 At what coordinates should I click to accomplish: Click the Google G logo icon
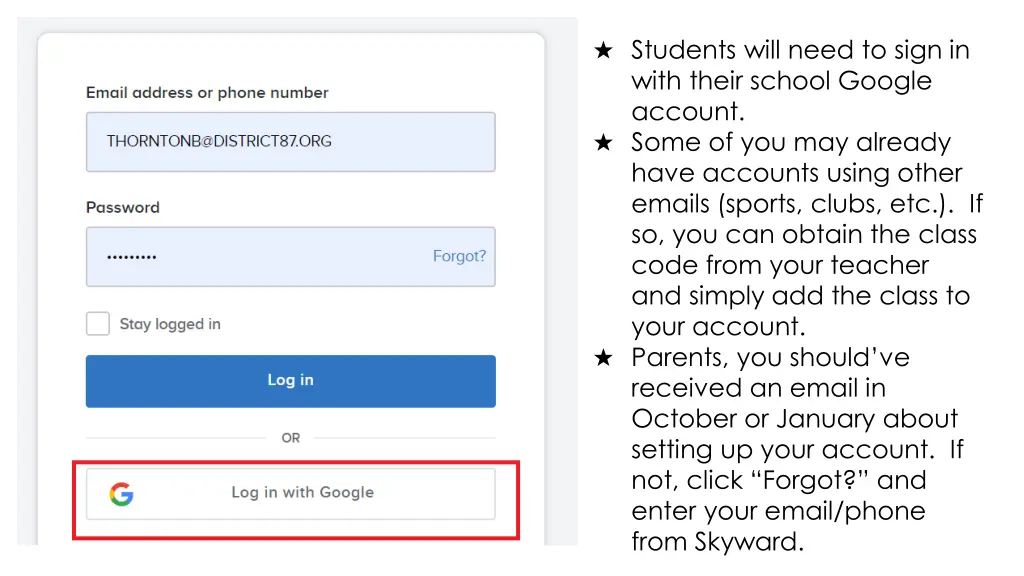121,493
